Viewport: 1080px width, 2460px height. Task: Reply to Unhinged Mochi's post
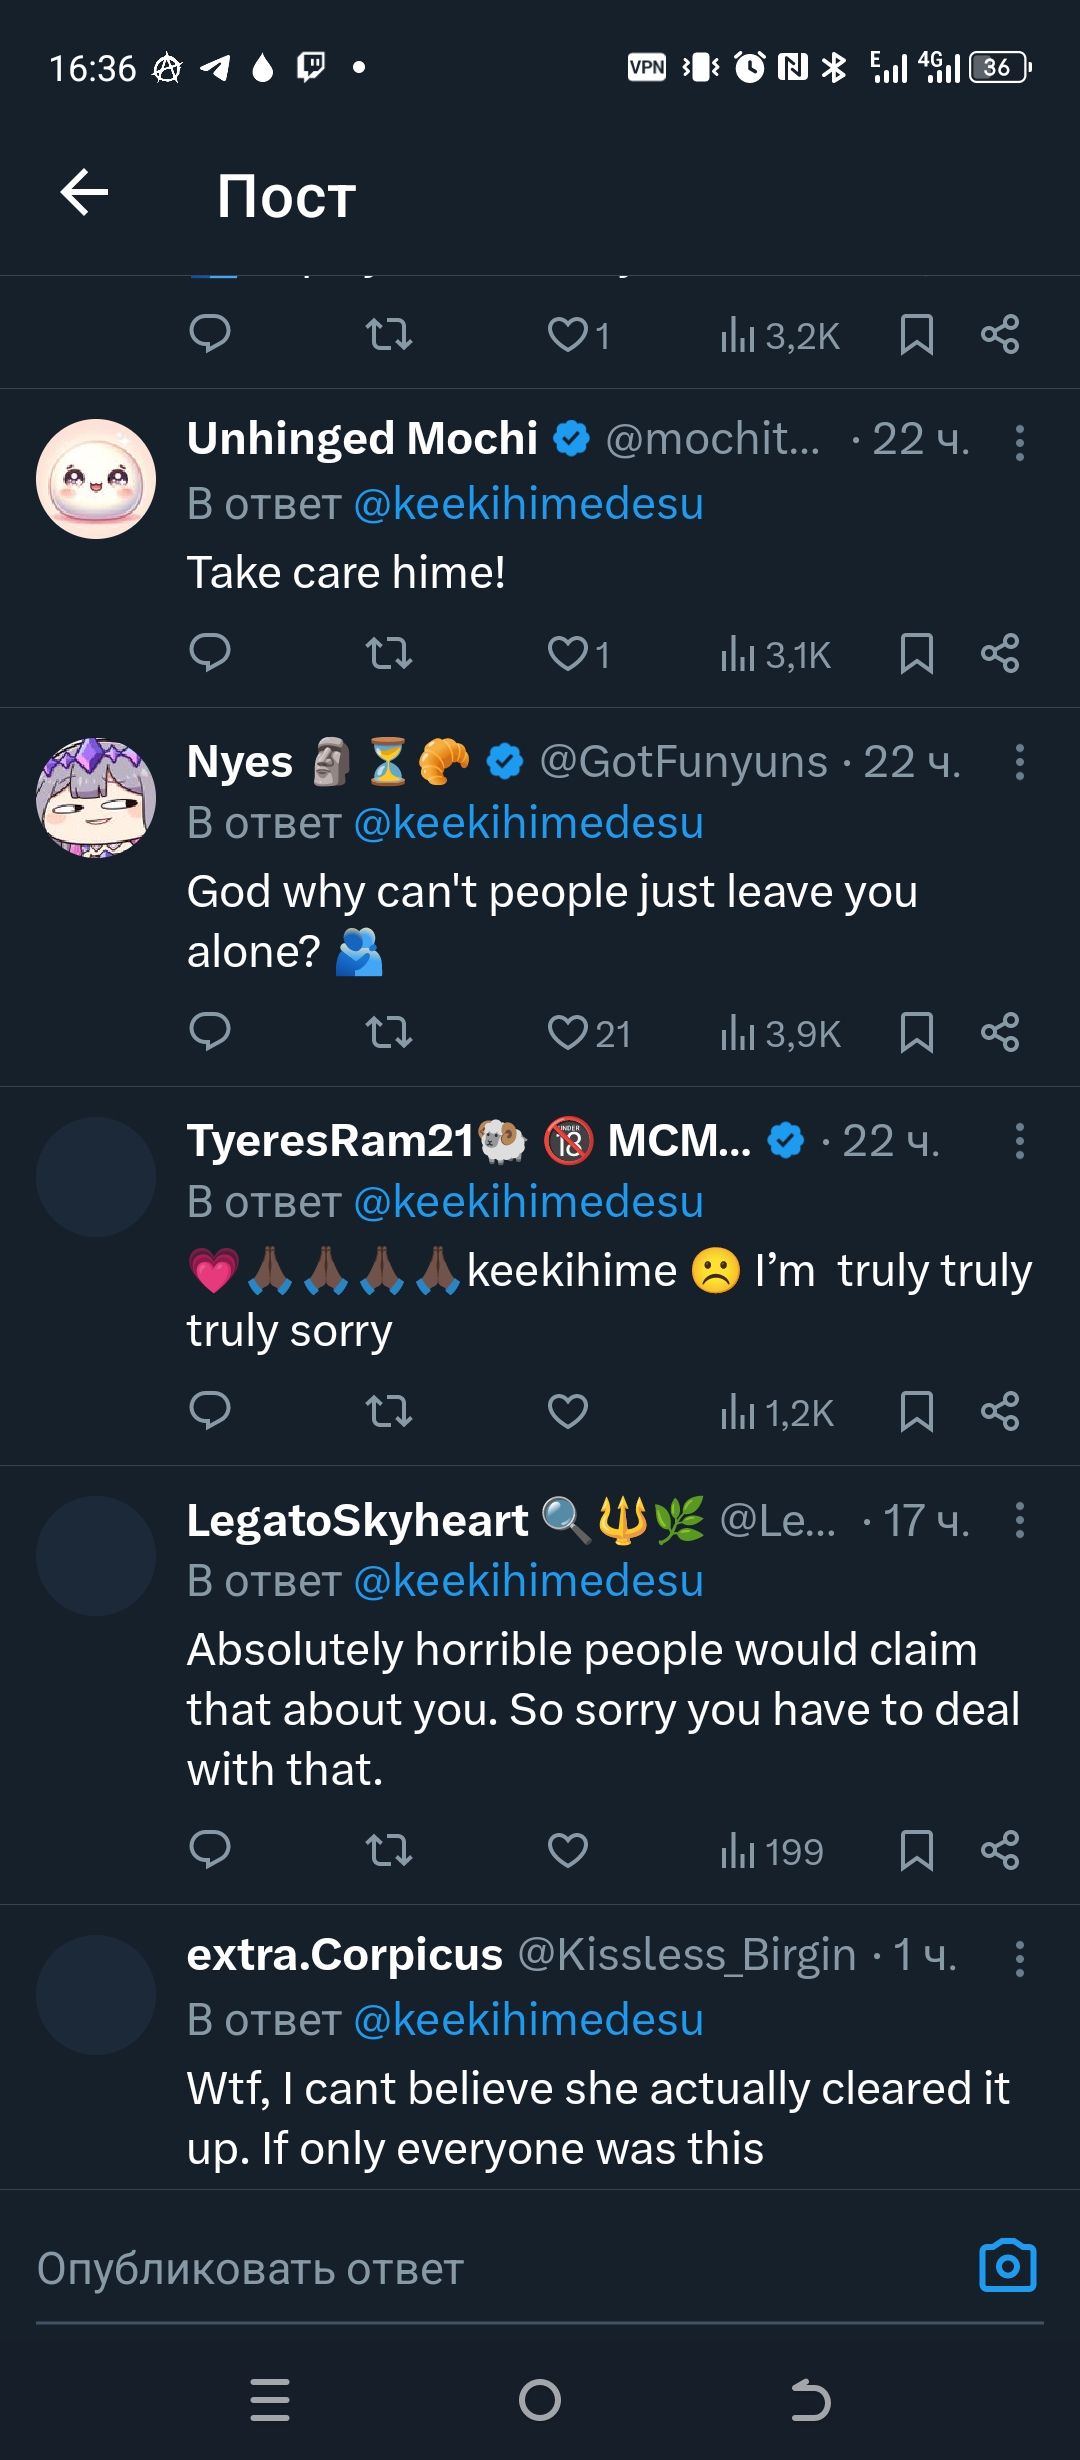(210, 653)
